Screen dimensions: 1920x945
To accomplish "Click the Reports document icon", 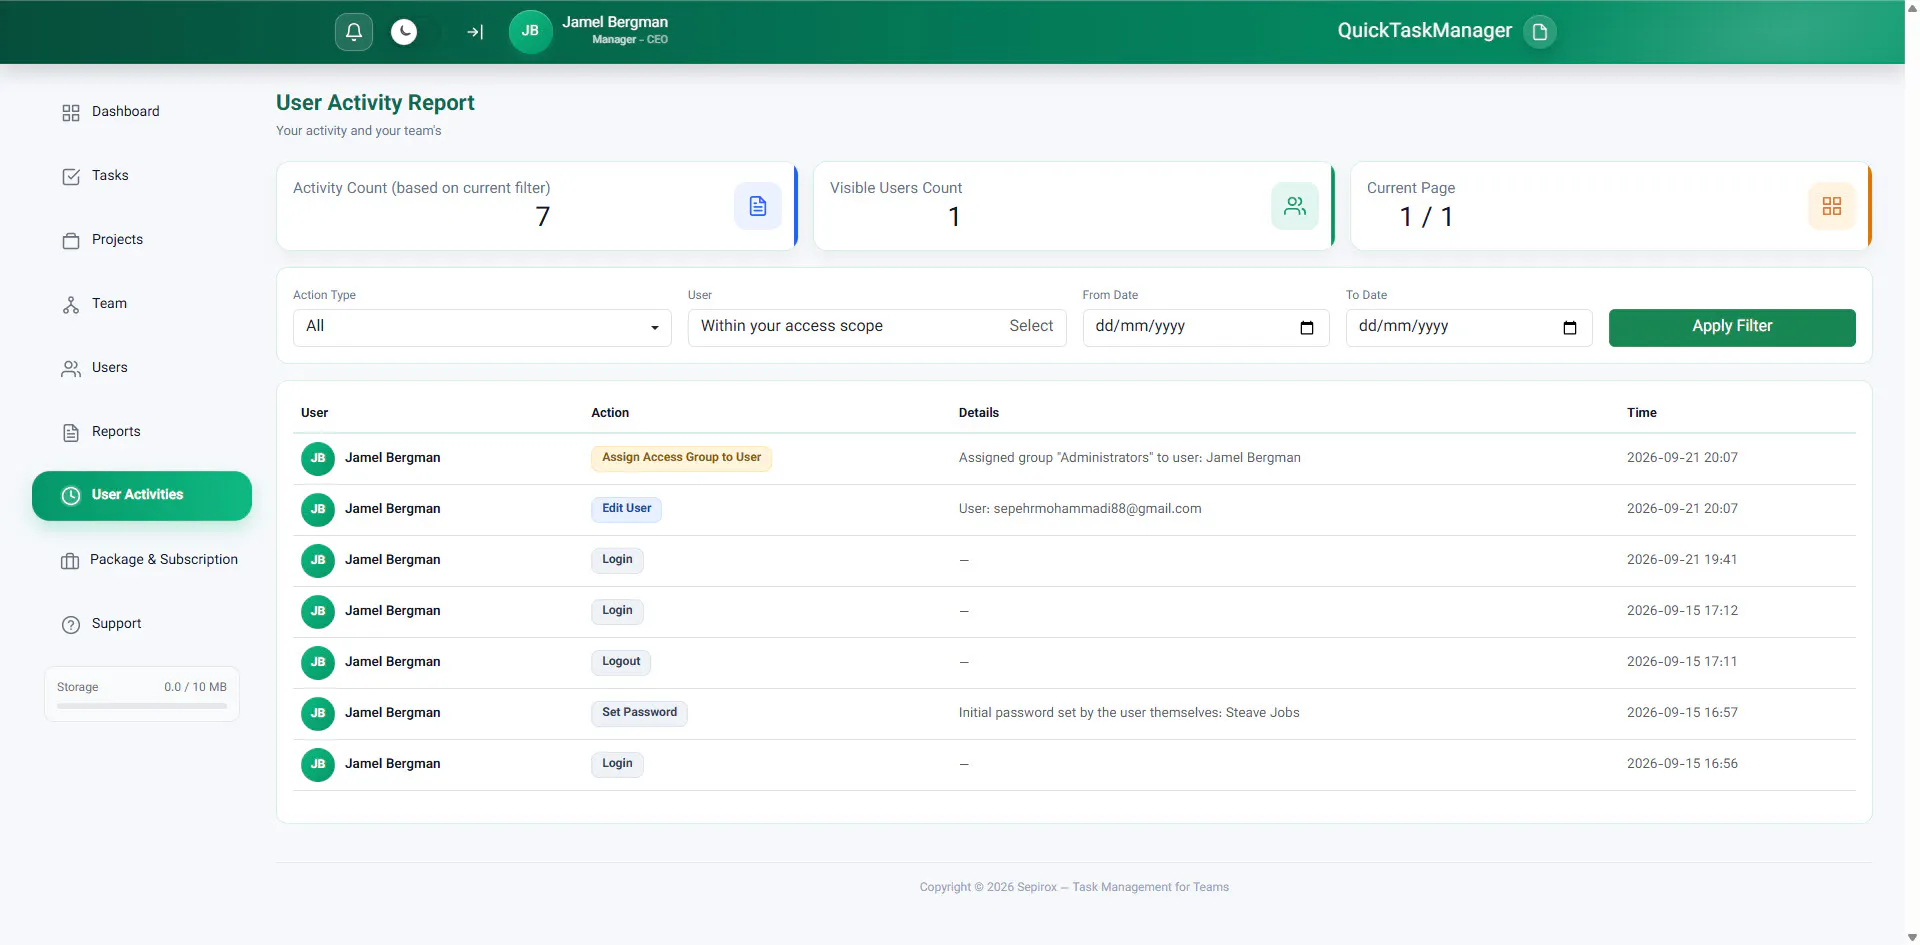I will click(x=71, y=433).
